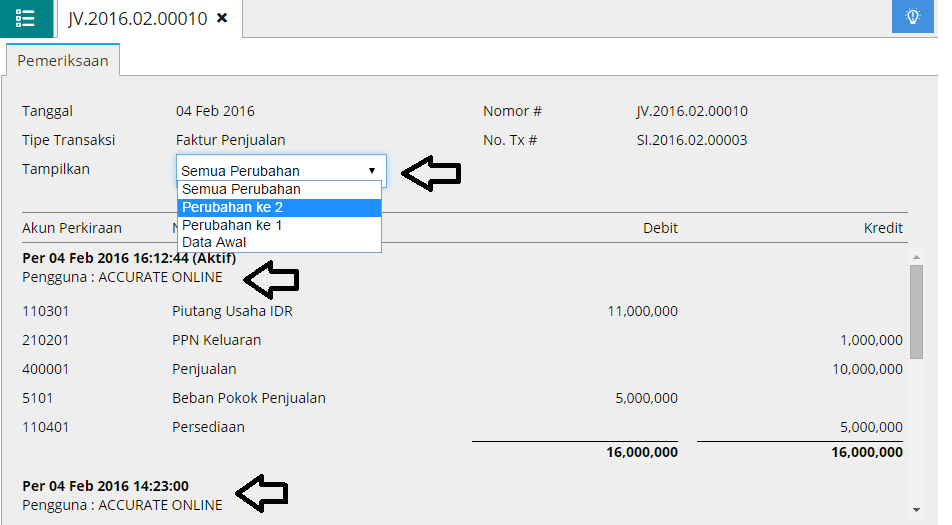This screenshot has width=952, height=525.
Task: Click the Piutang Usaha IDR row
Action: (232, 311)
